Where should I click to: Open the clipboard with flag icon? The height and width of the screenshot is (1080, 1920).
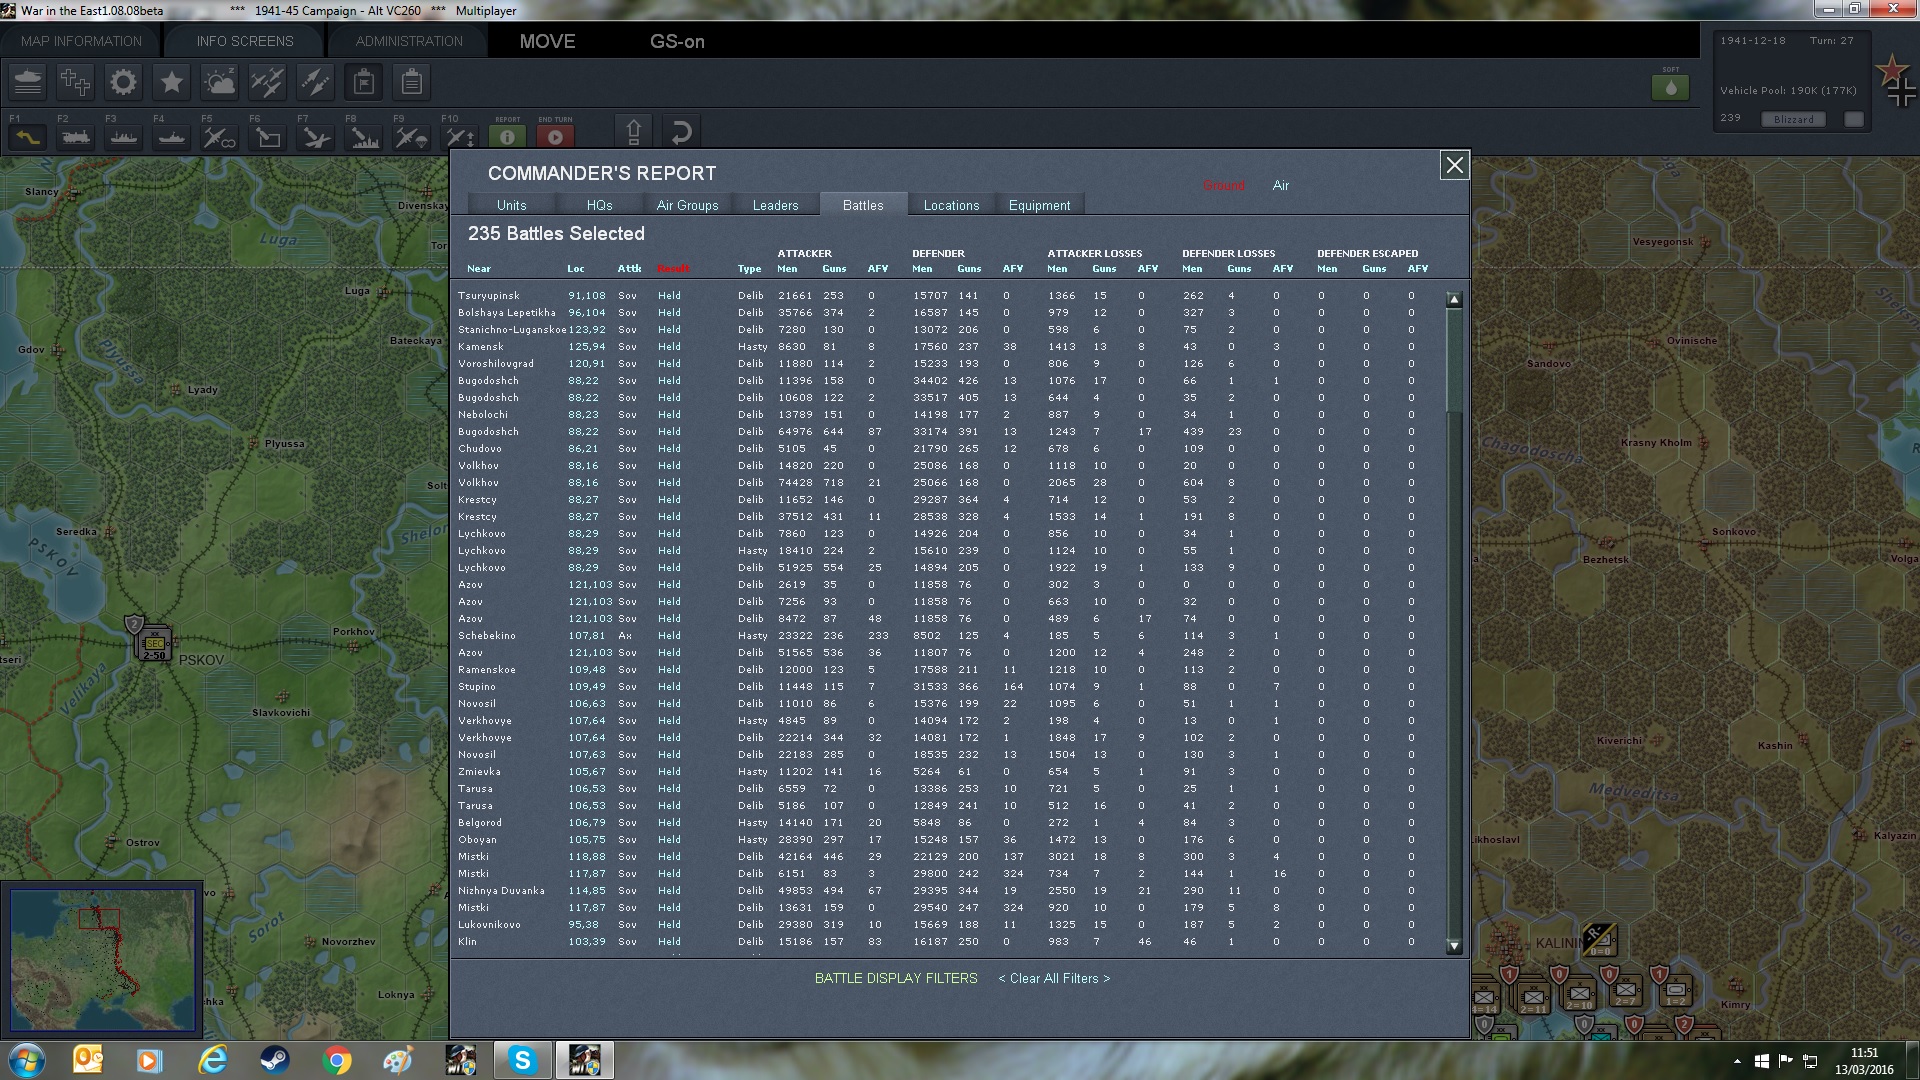(364, 82)
